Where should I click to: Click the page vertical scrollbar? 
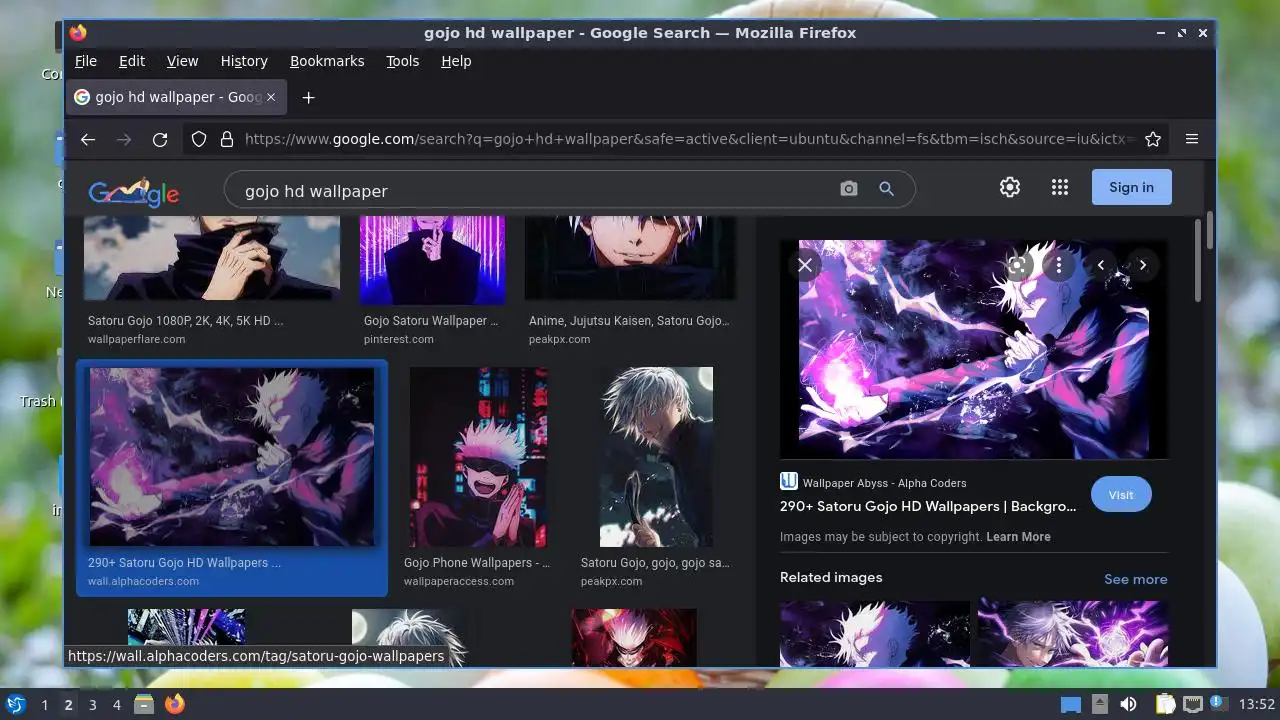click(x=1209, y=230)
